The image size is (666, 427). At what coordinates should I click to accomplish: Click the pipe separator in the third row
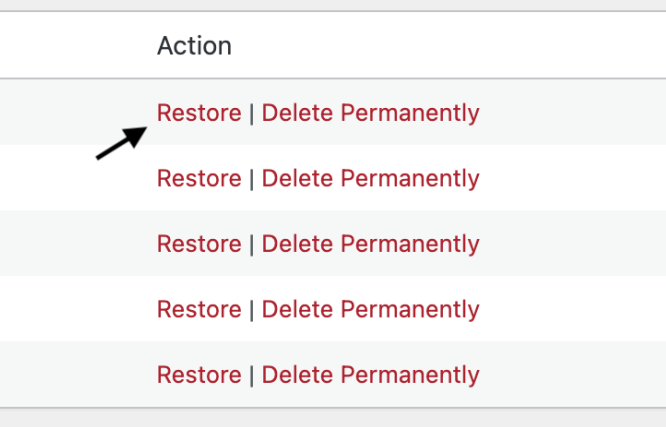coord(251,244)
